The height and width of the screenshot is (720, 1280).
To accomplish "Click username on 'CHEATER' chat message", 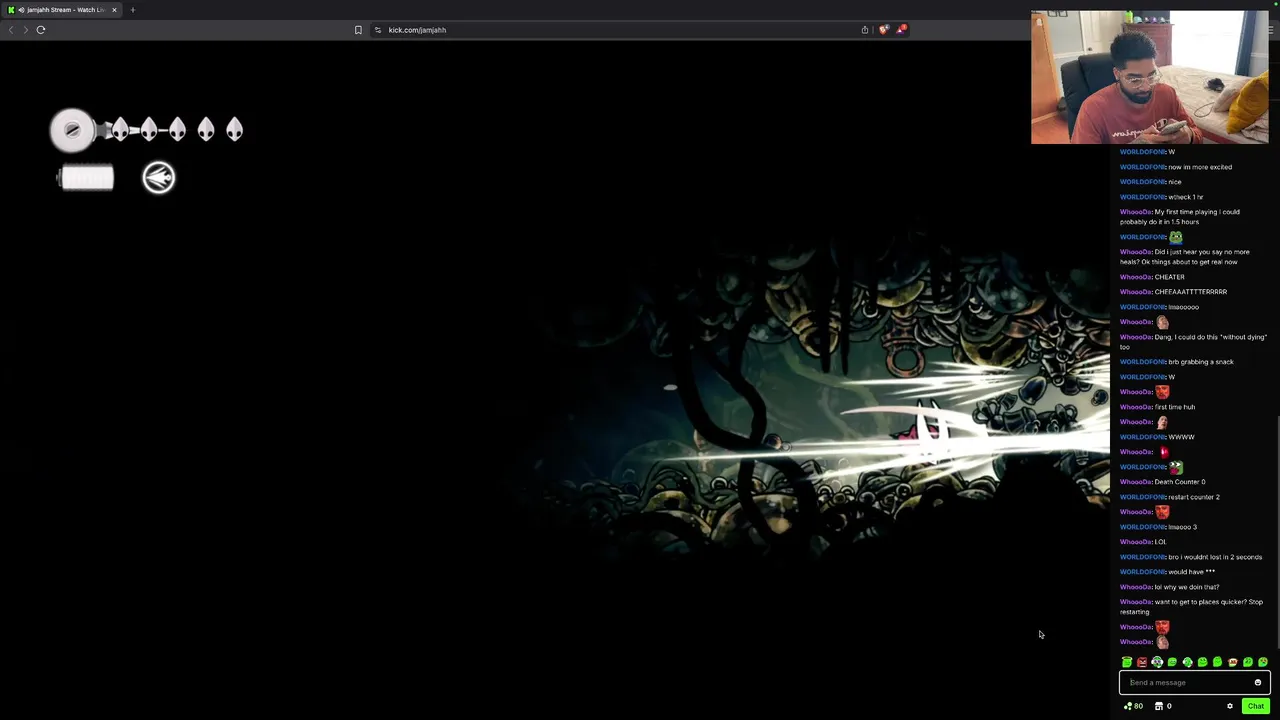I will (1135, 277).
